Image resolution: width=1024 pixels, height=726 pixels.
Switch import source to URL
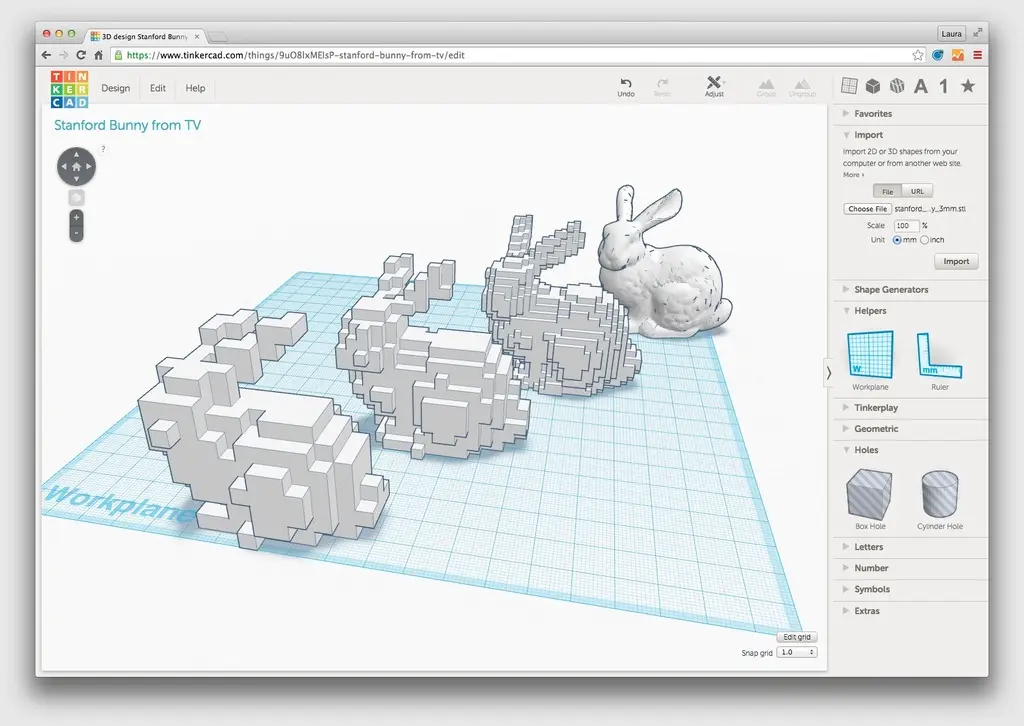[917, 191]
